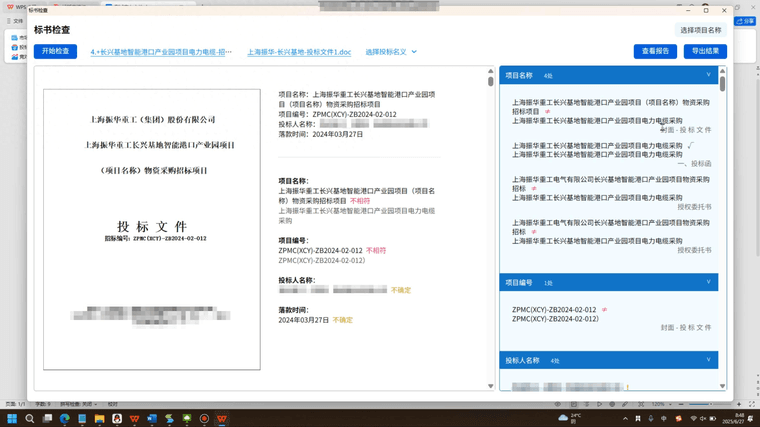
Task: Open the 选择投标名义 dropdown
Action: (391, 52)
